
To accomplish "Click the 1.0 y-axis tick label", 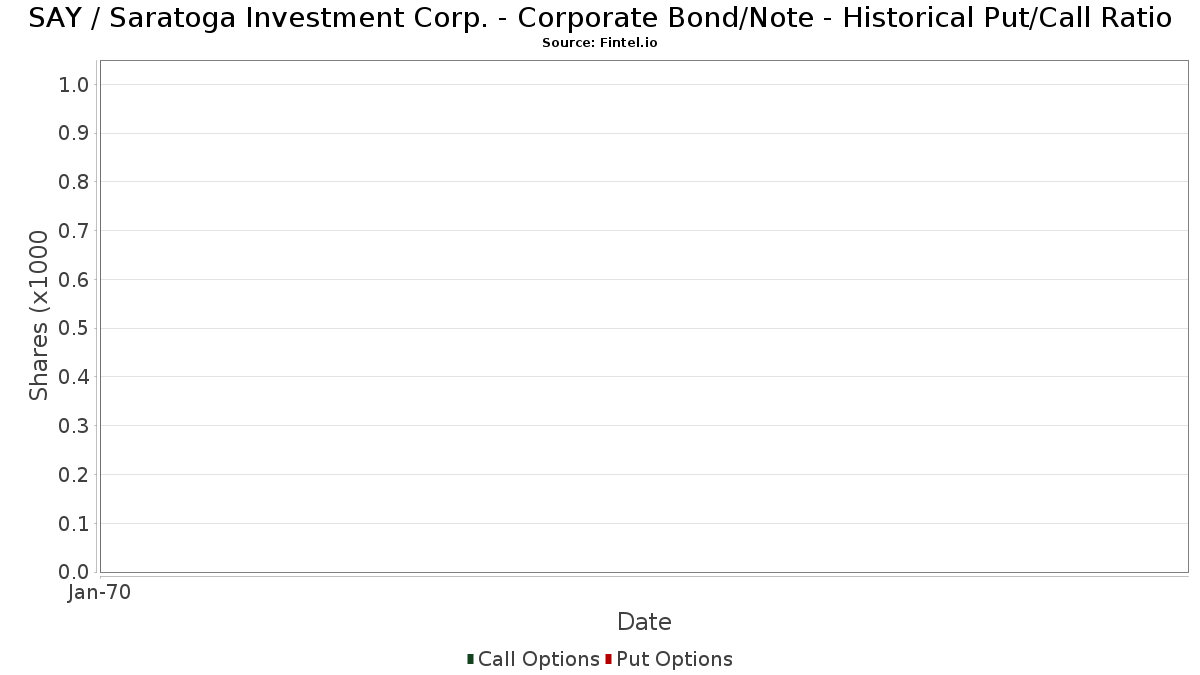I will pos(74,85).
